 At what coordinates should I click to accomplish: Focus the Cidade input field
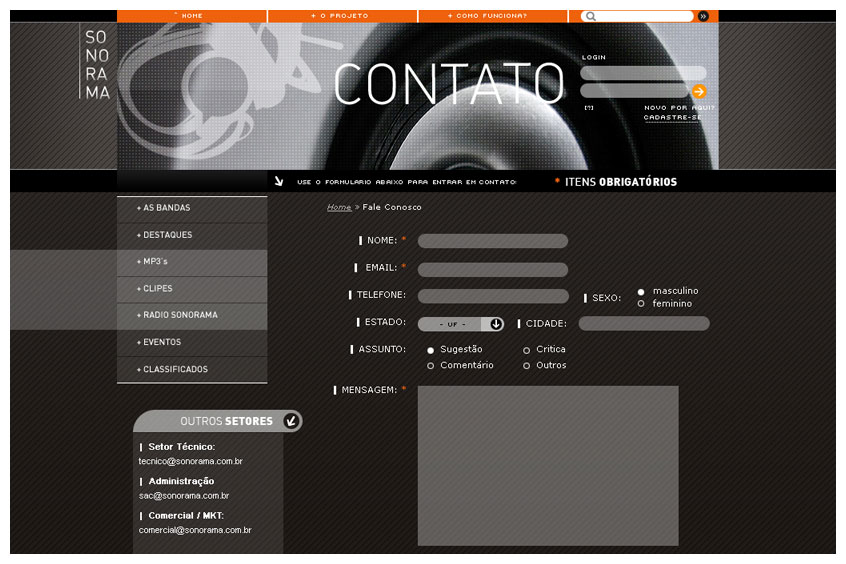[x=644, y=324]
